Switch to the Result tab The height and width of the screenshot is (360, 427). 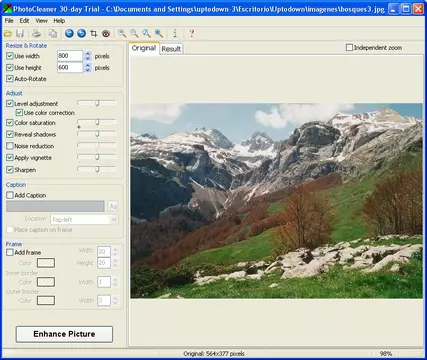point(171,49)
